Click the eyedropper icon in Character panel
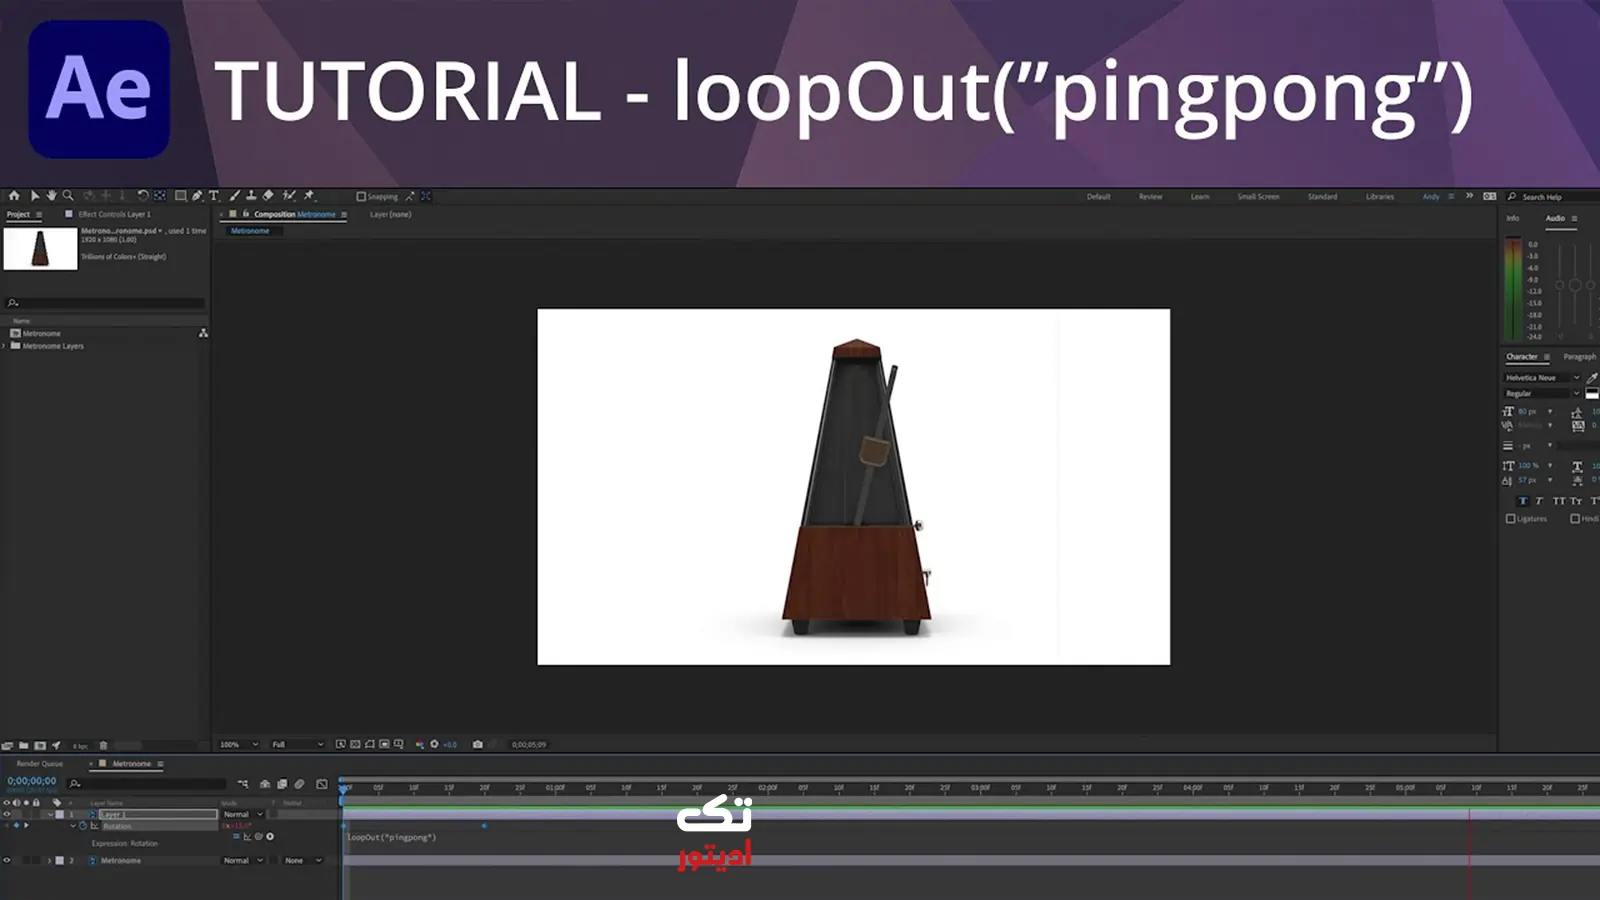The height and width of the screenshot is (900, 1600). coord(1592,377)
